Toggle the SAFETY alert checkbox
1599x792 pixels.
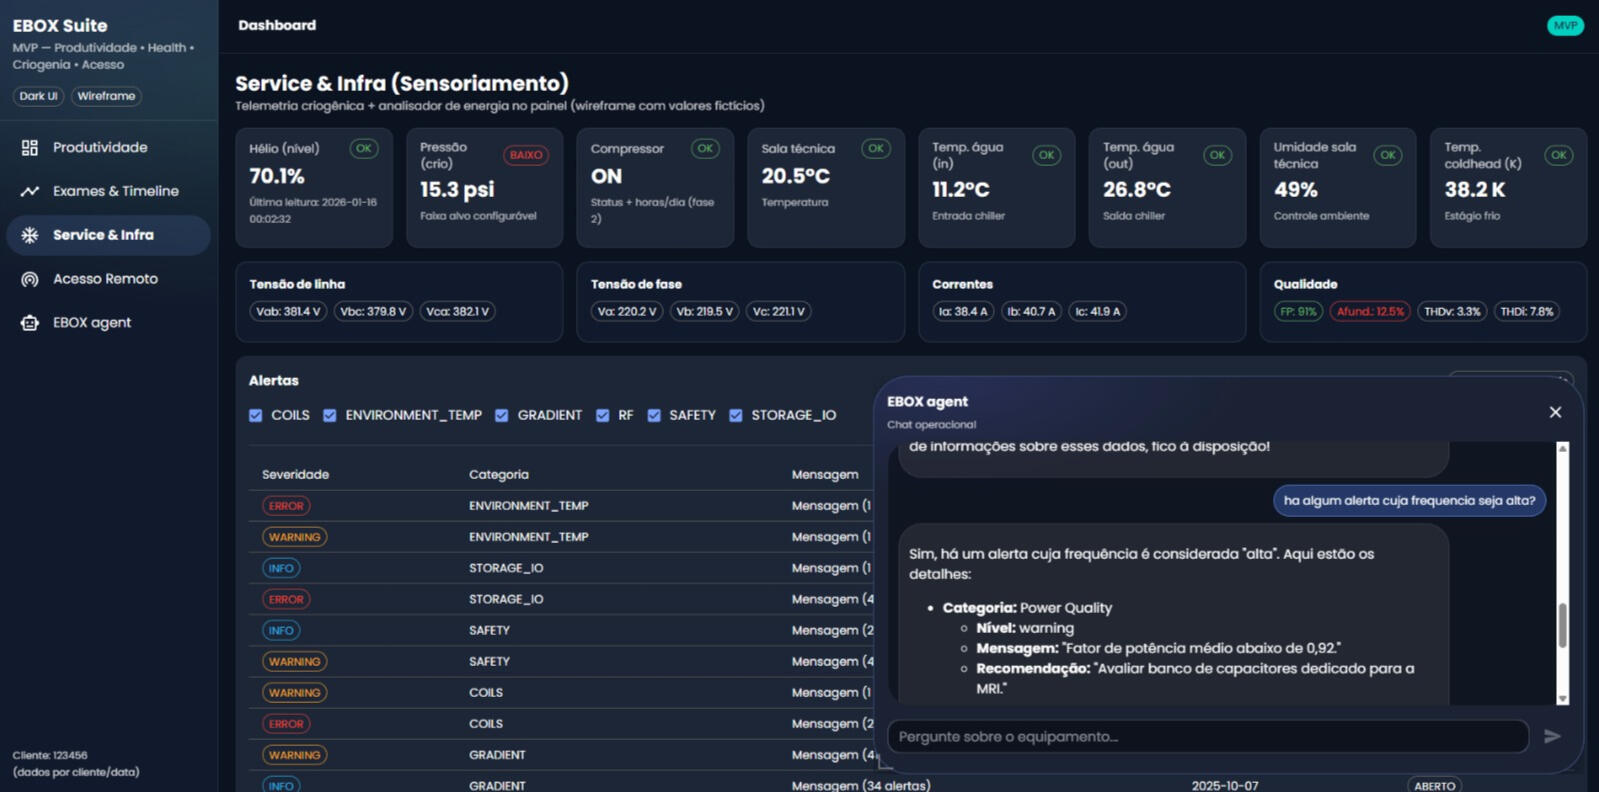[x=654, y=415]
